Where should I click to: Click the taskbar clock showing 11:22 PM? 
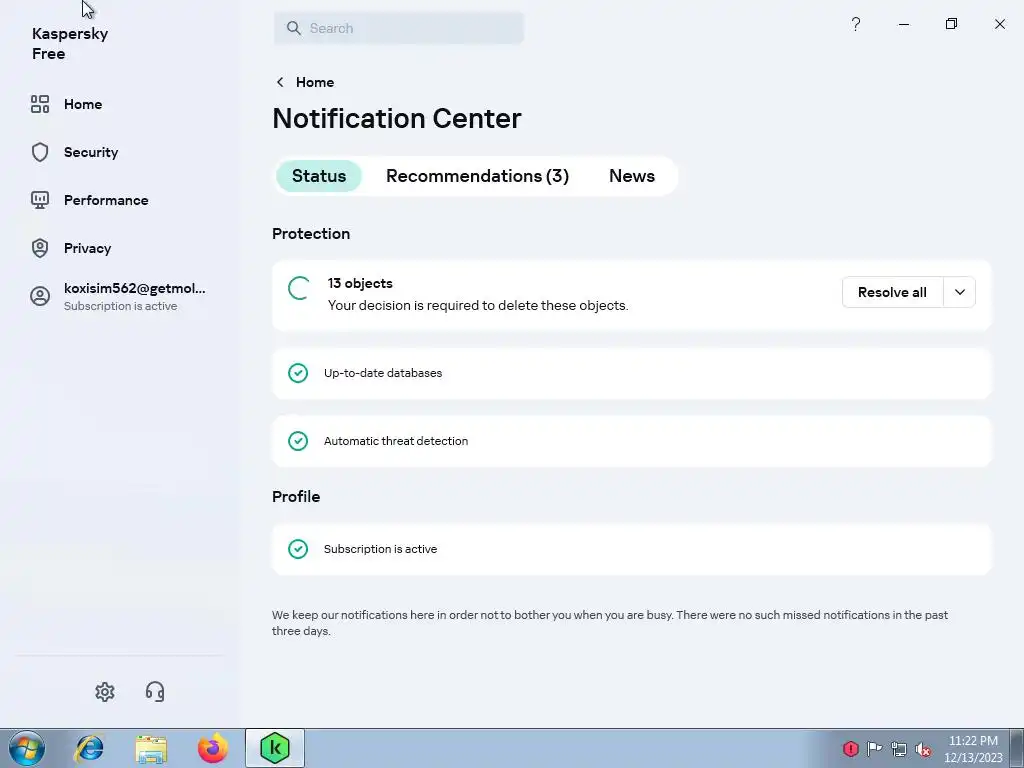(973, 749)
